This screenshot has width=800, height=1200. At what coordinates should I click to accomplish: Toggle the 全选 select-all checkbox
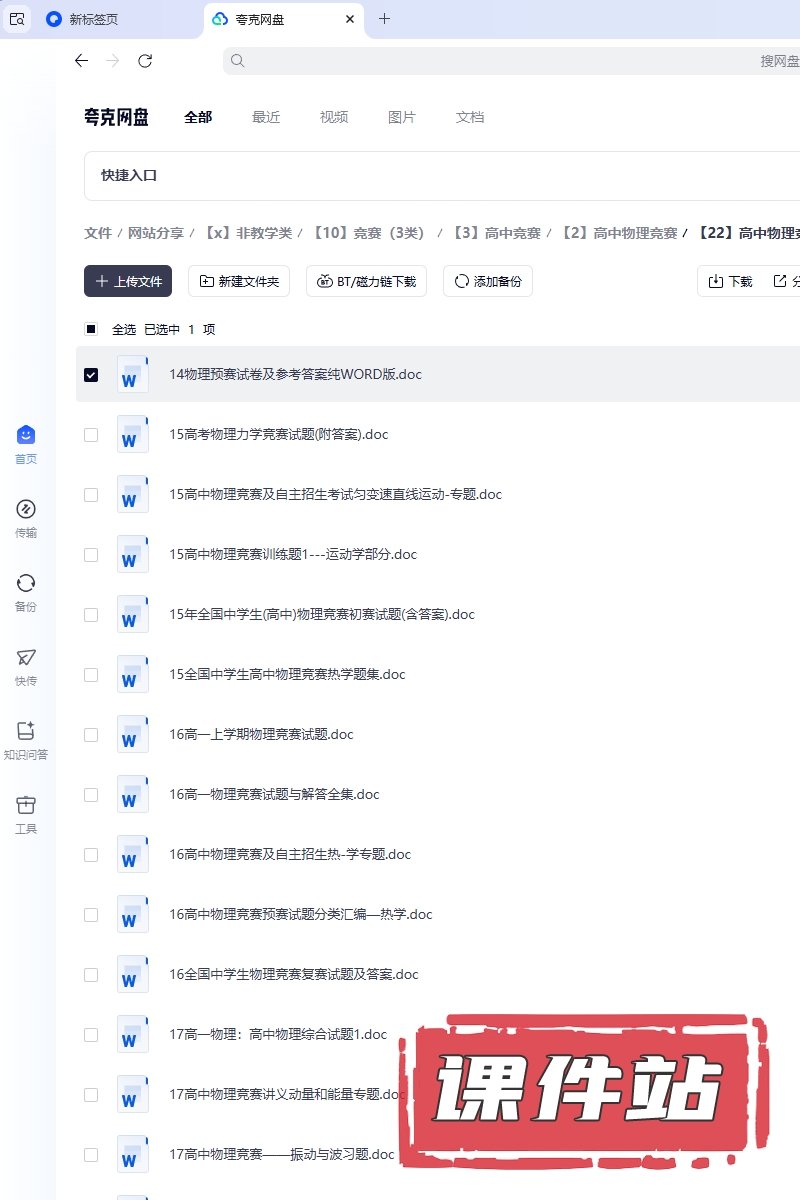click(x=91, y=329)
